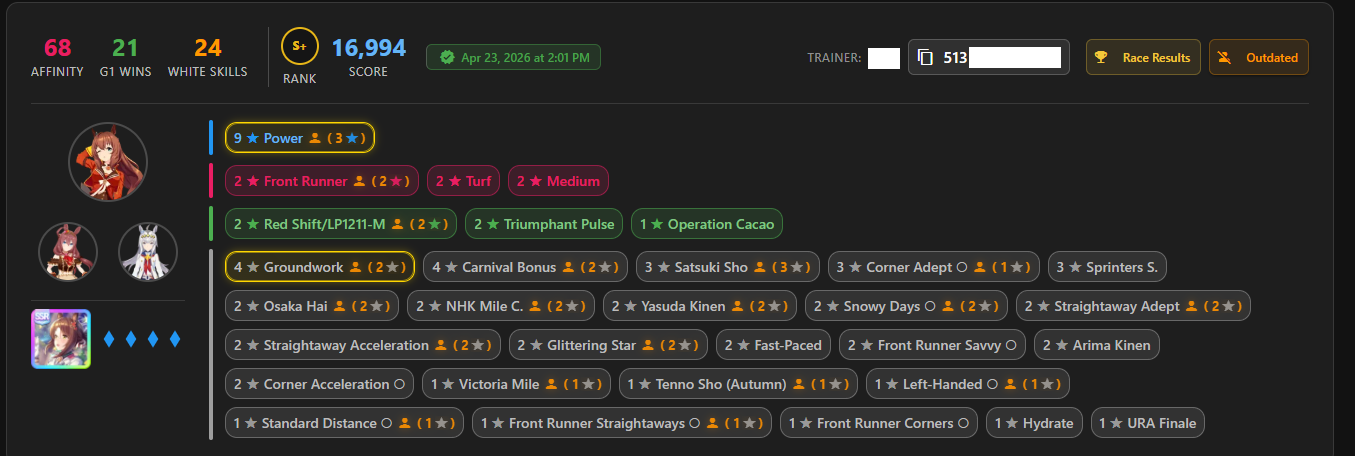Viewport: 1355px width, 456px height.
Task: Click the 24 White Skills stat
Action: [x=207, y=57]
